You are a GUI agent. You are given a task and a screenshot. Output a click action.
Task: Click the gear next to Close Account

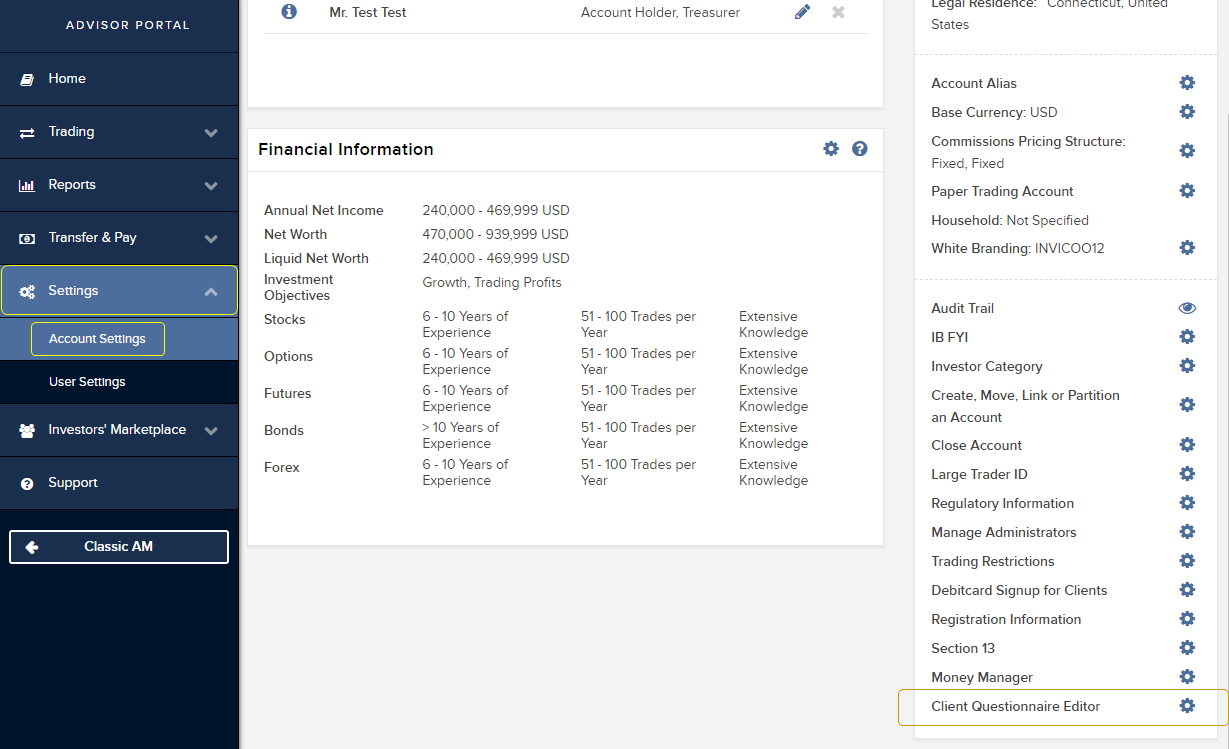[x=1187, y=445]
